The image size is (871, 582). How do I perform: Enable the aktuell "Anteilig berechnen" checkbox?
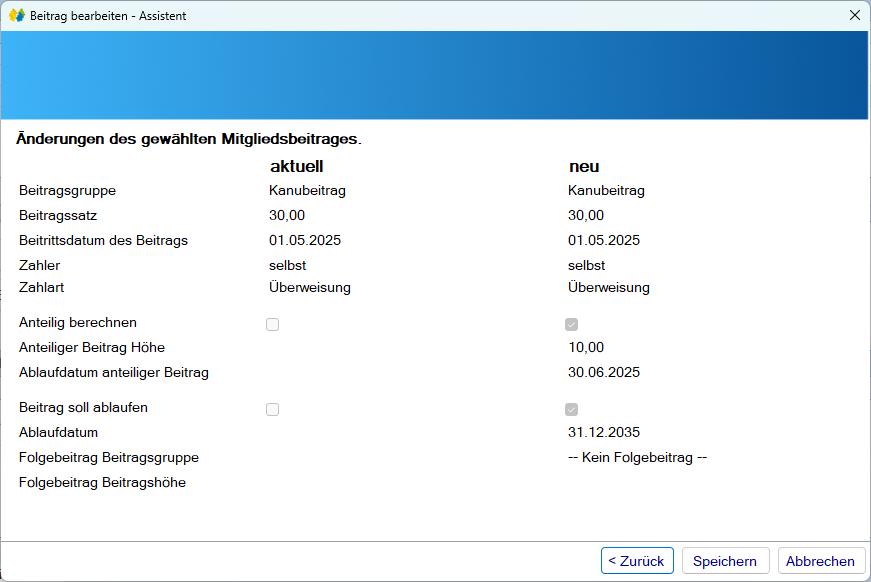coord(272,323)
